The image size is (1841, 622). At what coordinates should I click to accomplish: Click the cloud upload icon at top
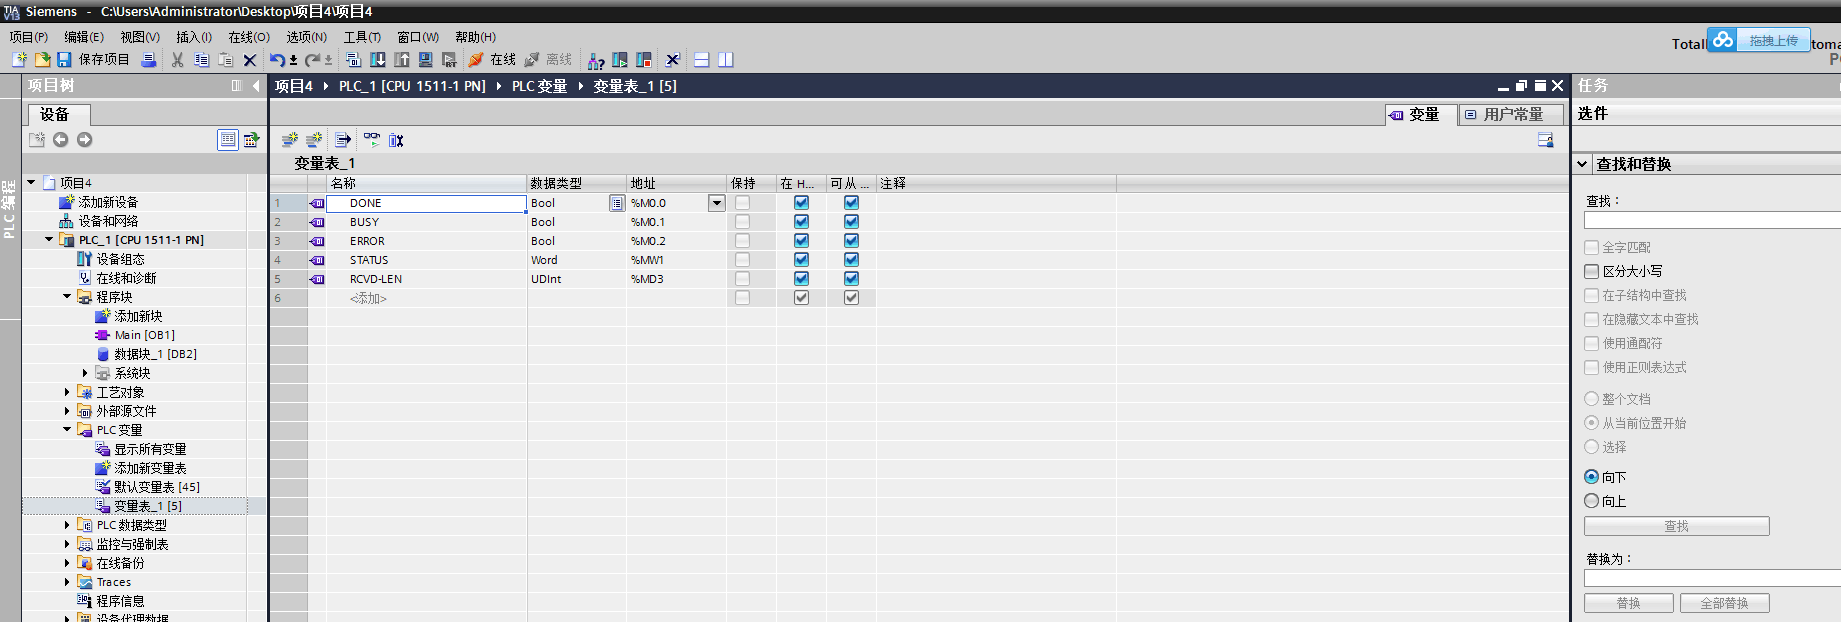point(1722,40)
